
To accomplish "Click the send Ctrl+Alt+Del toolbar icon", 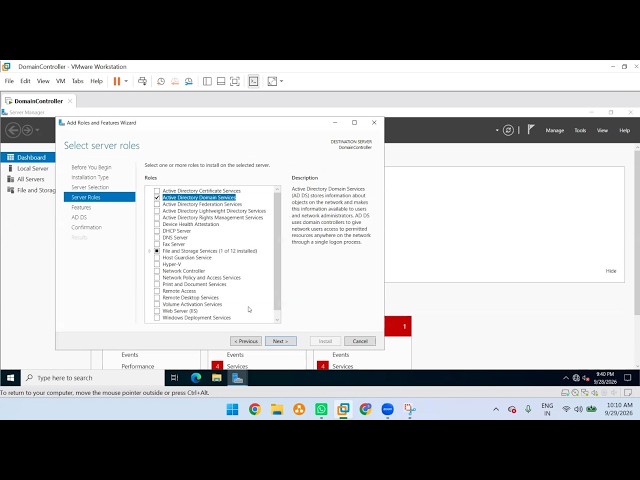I will (x=142, y=81).
